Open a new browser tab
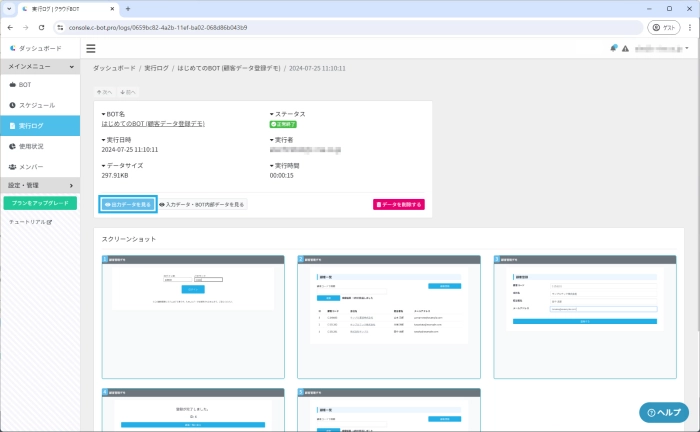 128,8
